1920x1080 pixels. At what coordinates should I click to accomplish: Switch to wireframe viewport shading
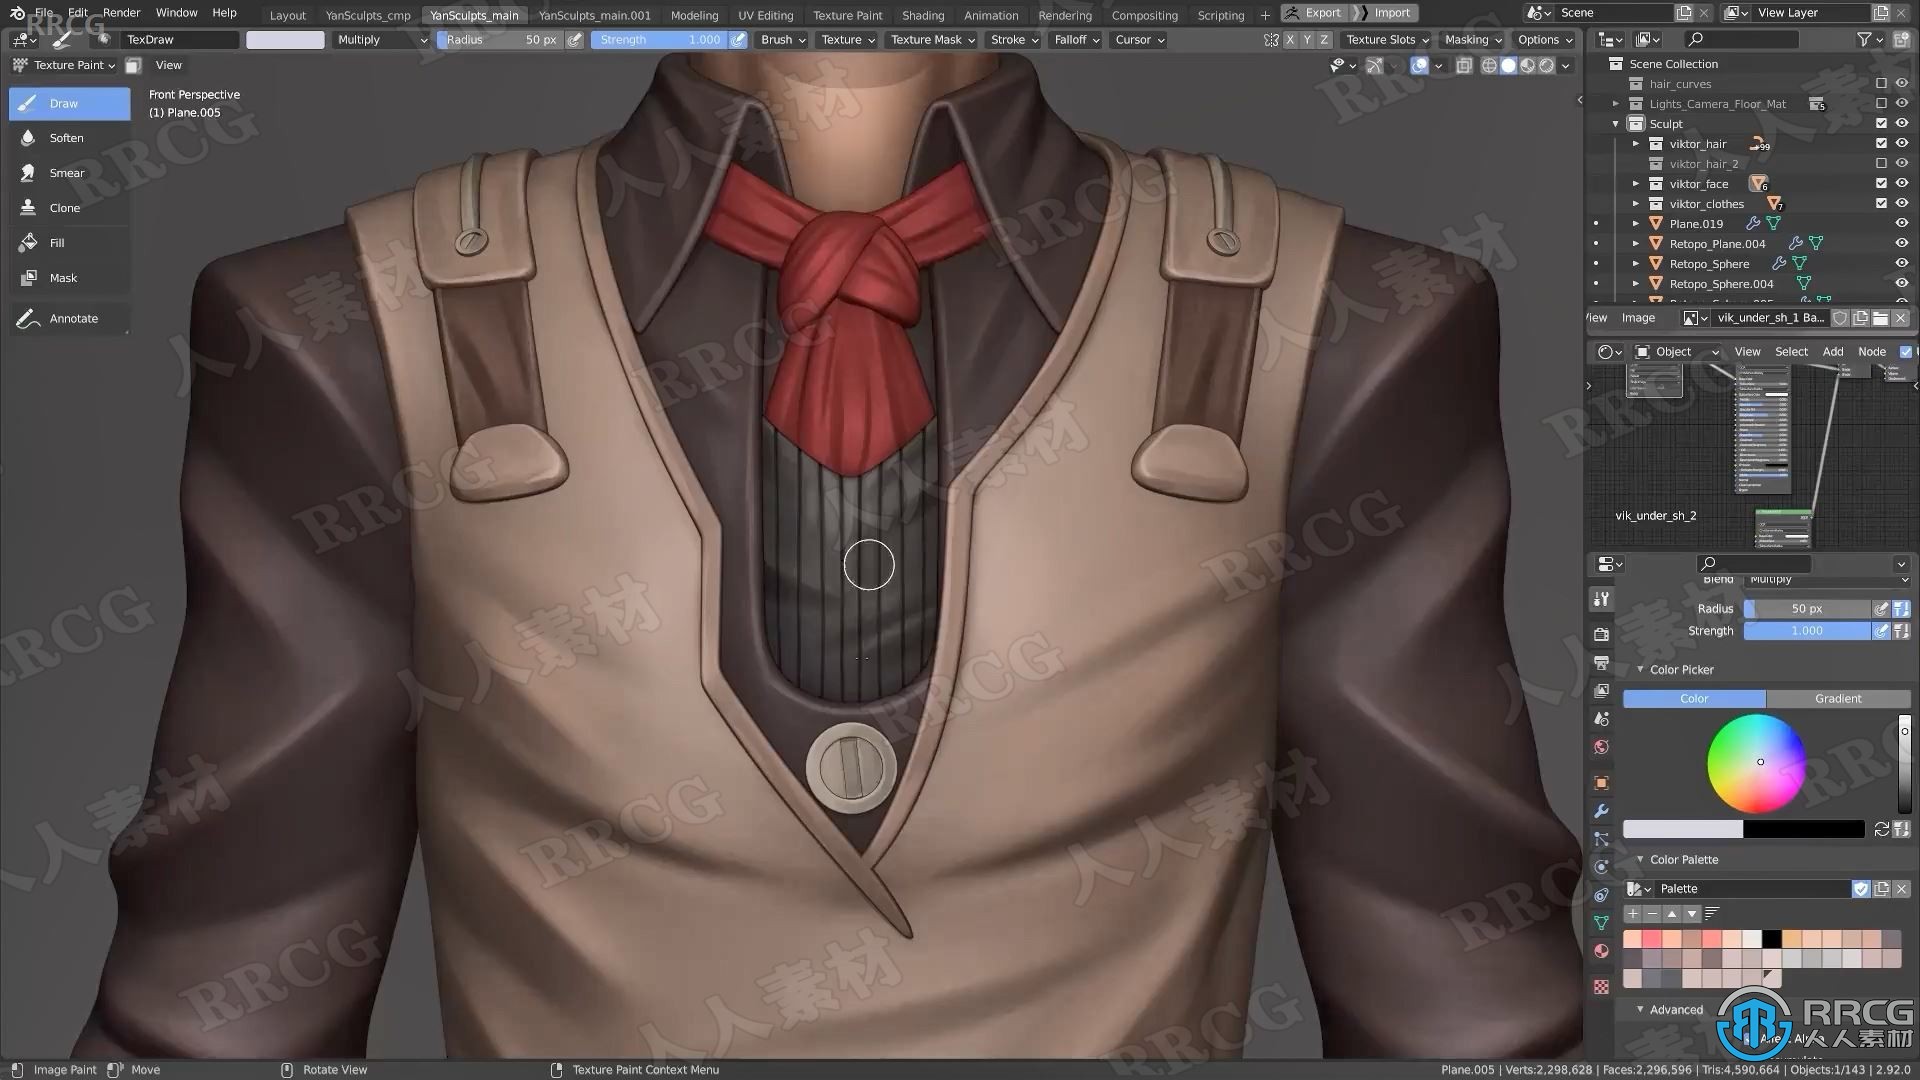(x=1489, y=65)
